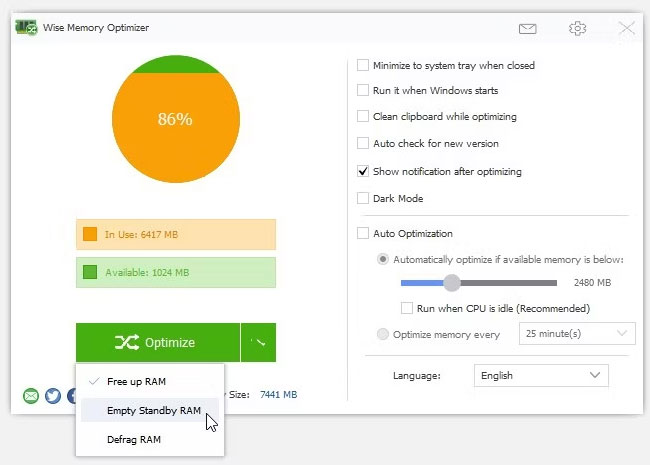
Task: Tick Clean clipboard while optimizing
Action: pos(363,116)
